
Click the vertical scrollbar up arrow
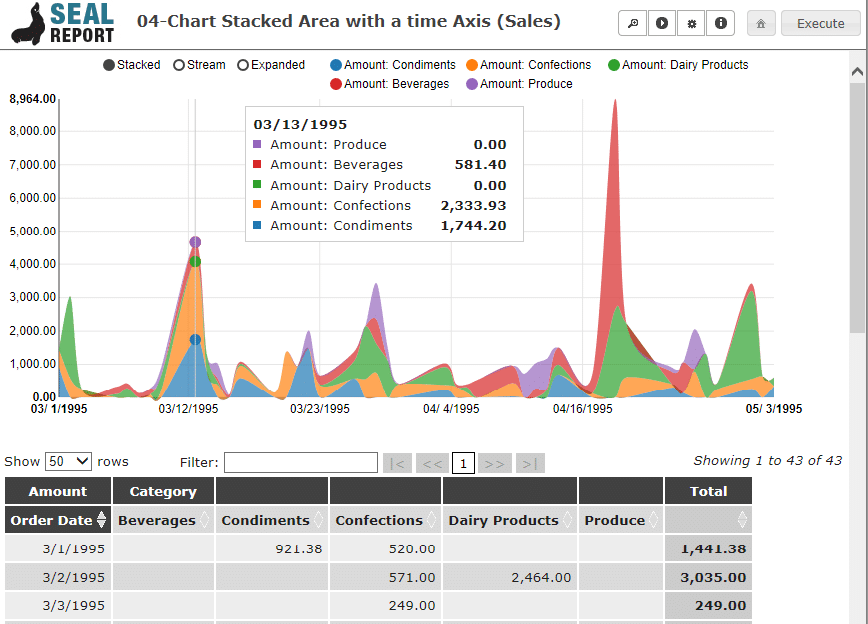click(858, 72)
